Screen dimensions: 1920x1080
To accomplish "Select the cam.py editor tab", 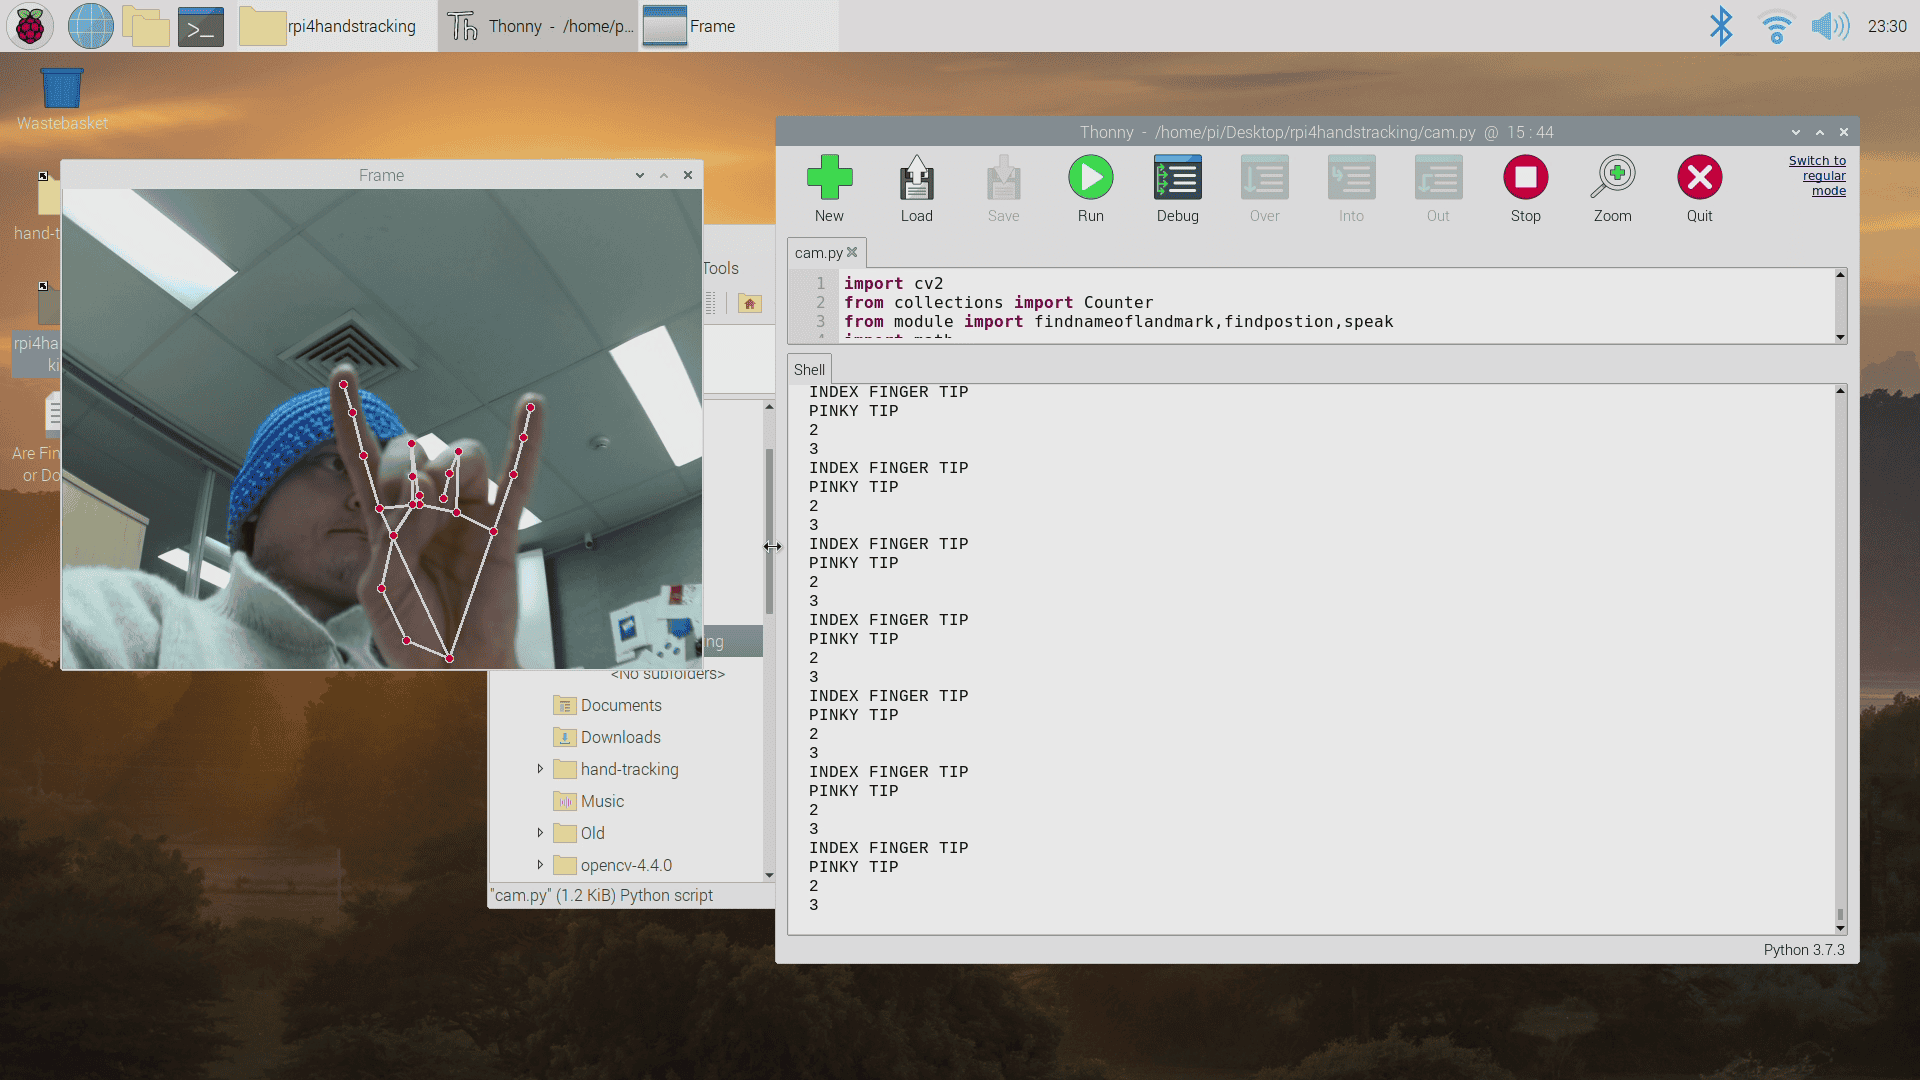I will click(818, 253).
